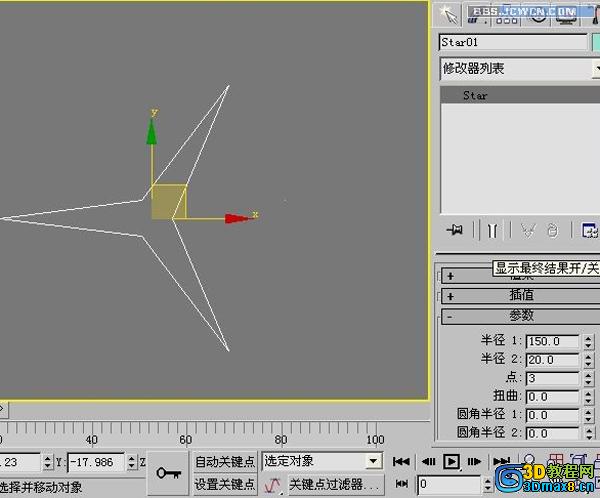
Task: Click the teal object color swatch
Action: [x=596, y=42]
